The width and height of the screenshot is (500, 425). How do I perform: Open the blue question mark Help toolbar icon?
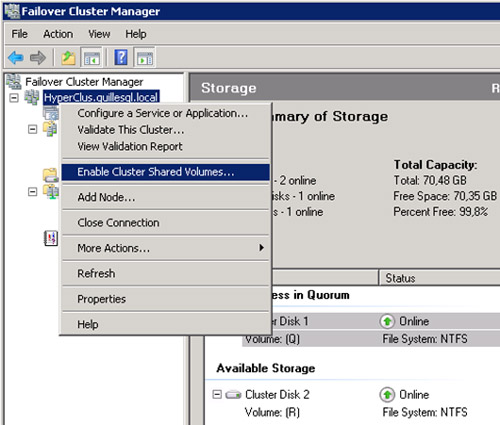(121, 57)
